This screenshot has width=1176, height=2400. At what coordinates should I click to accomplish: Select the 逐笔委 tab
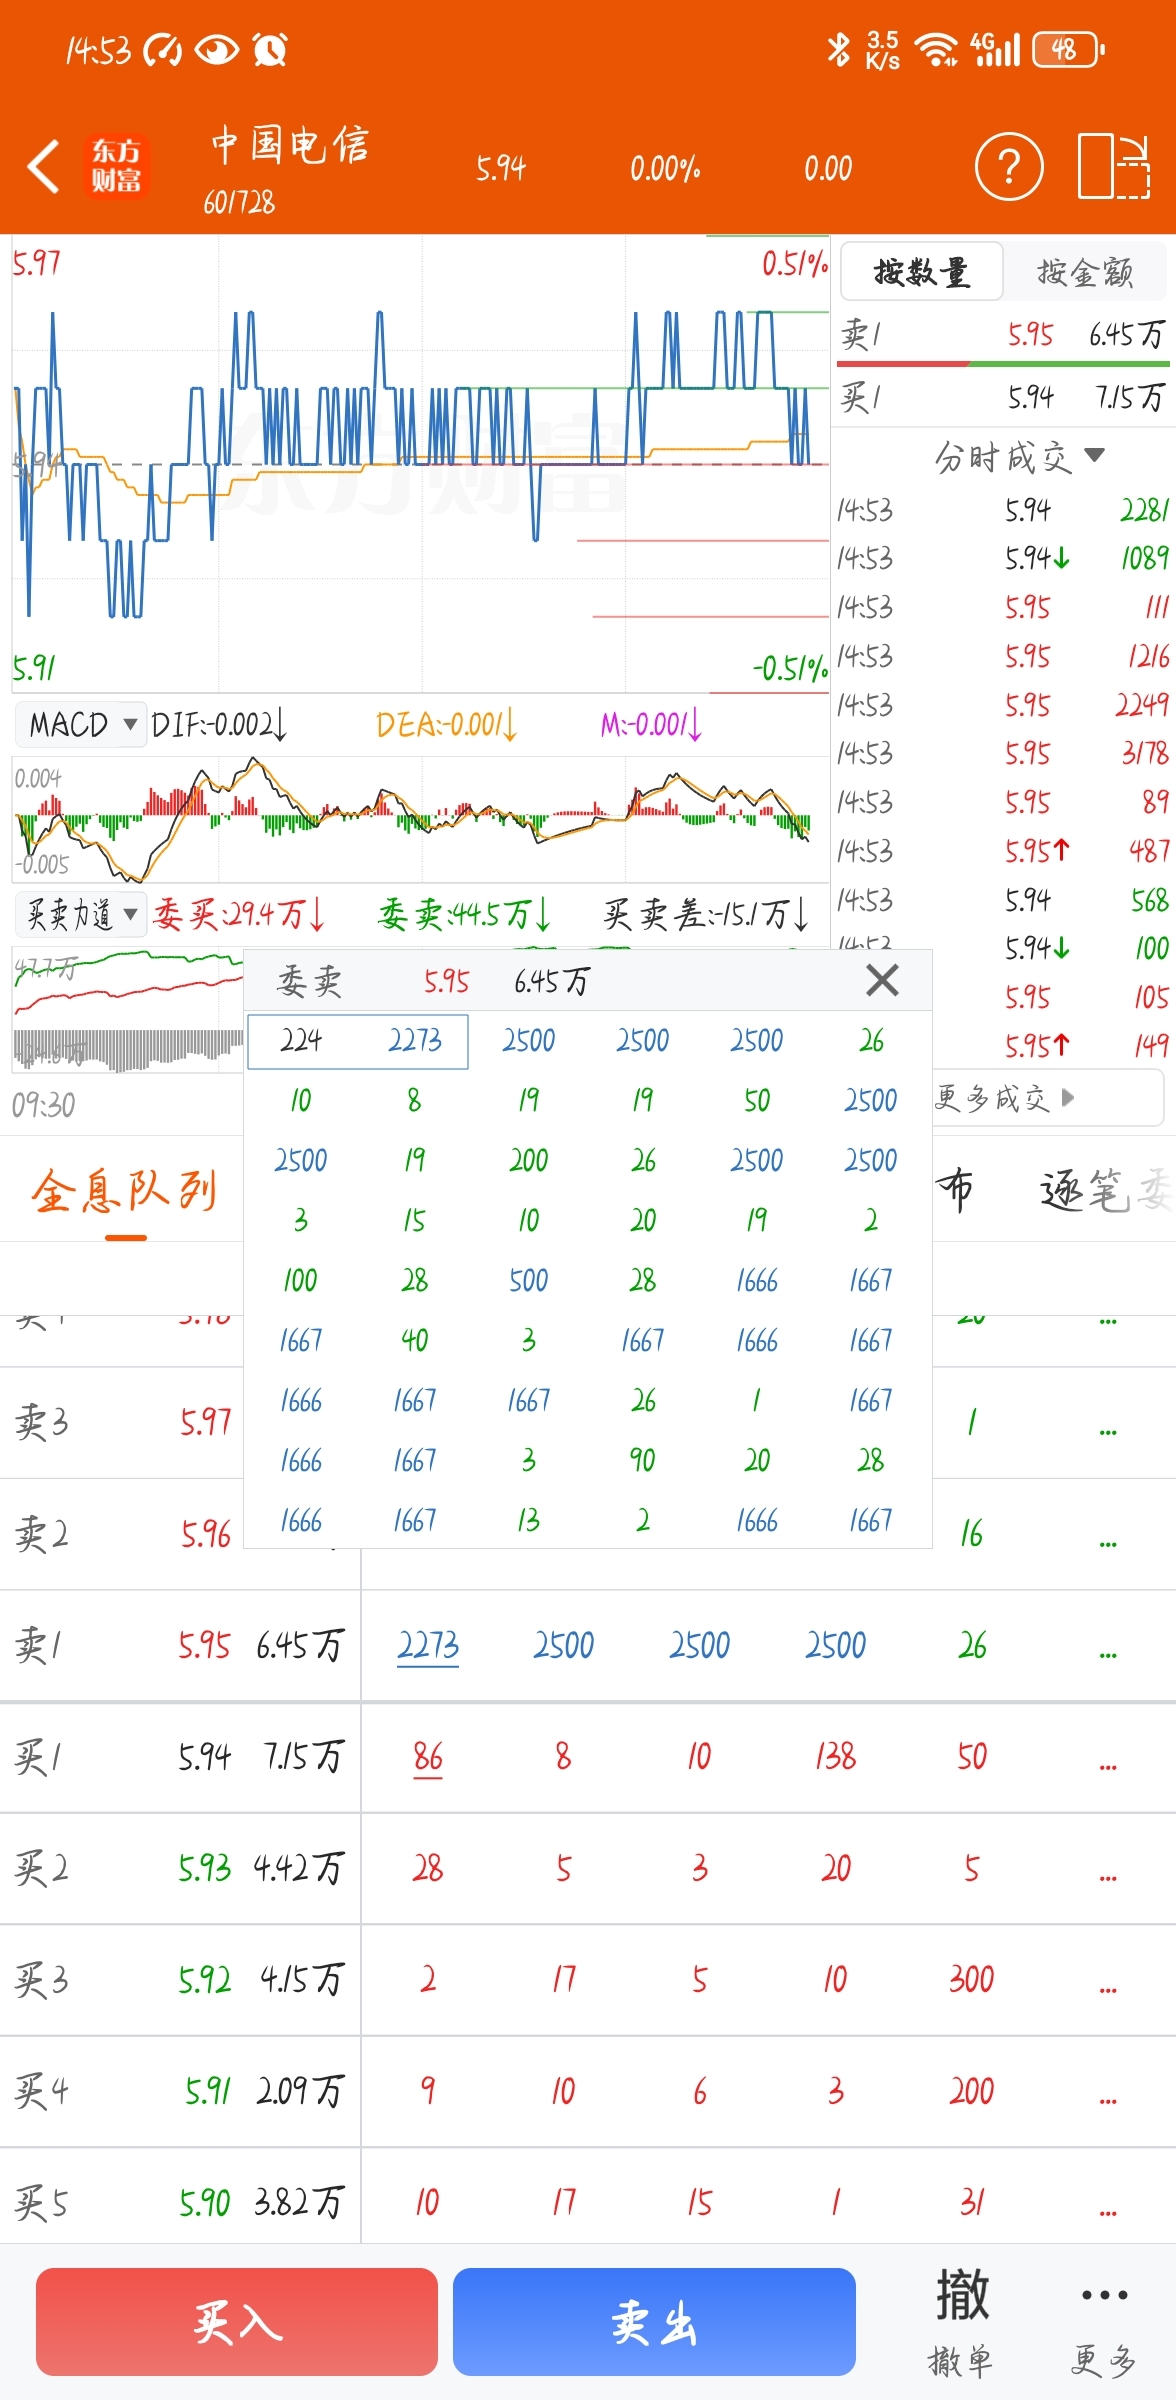[1106, 1190]
